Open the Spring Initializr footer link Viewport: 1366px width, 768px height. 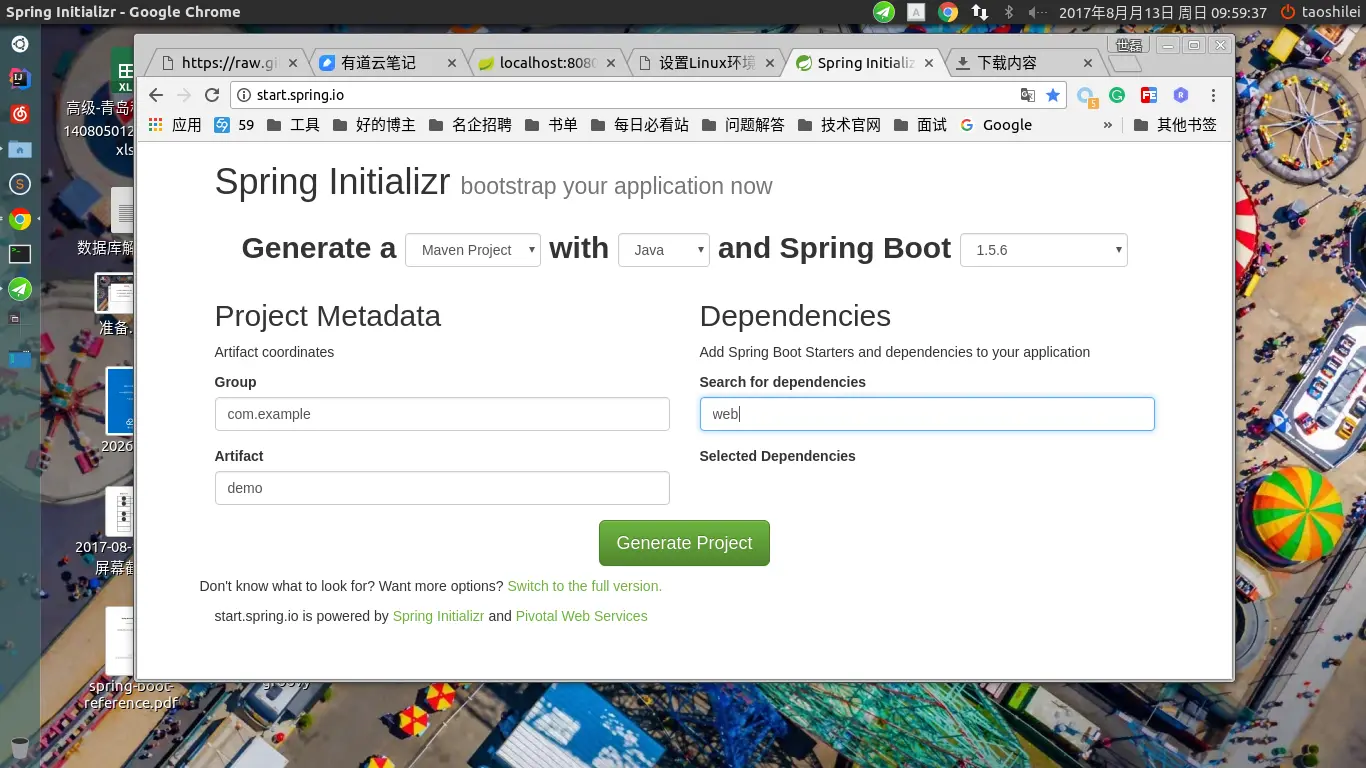click(x=438, y=616)
